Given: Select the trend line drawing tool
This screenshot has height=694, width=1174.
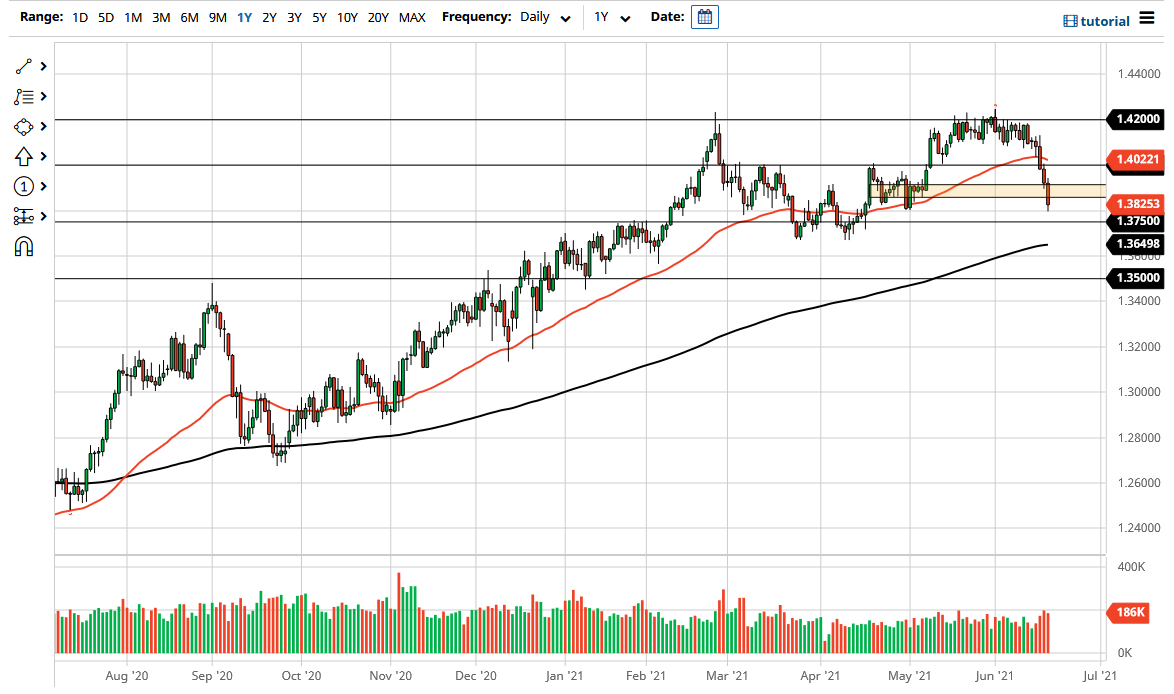Looking at the screenshot, I should tap(24, 66).
